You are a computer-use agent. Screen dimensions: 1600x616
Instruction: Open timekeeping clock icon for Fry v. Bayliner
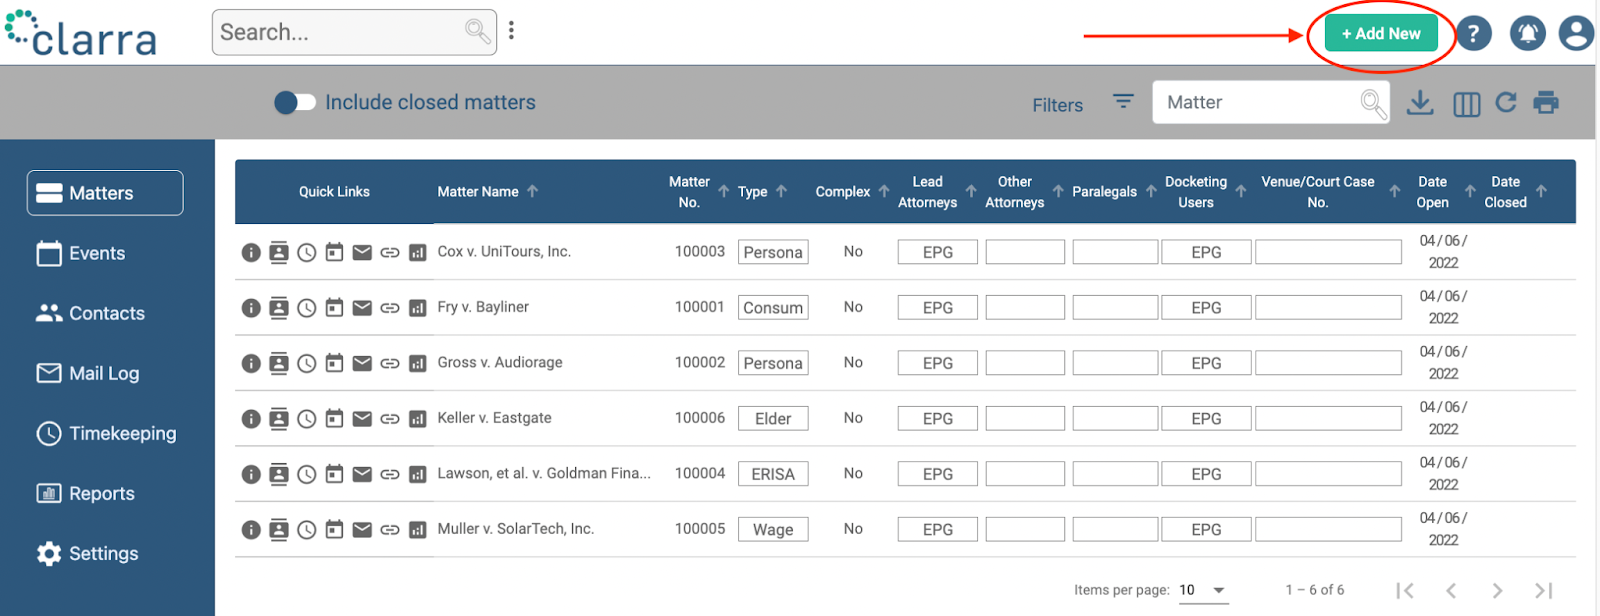[x=307, y=308]
